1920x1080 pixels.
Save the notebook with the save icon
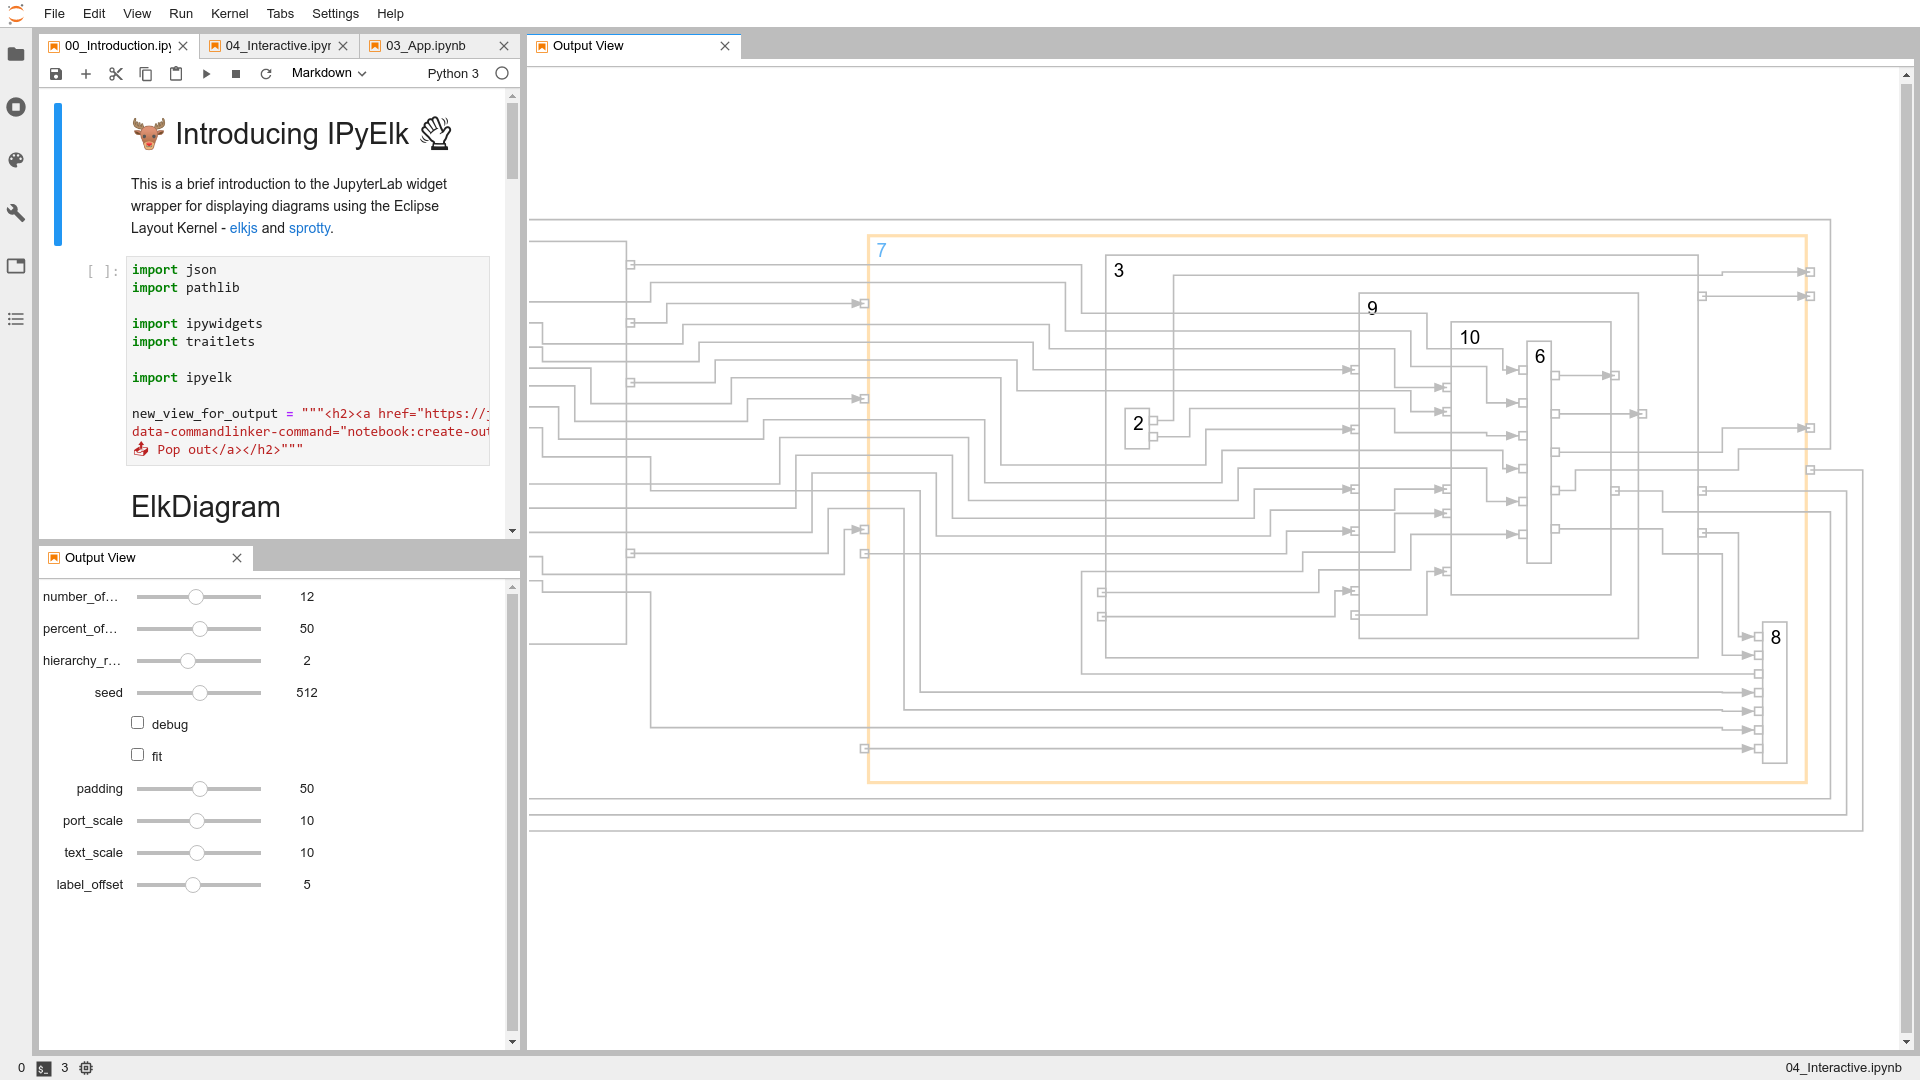56,74
